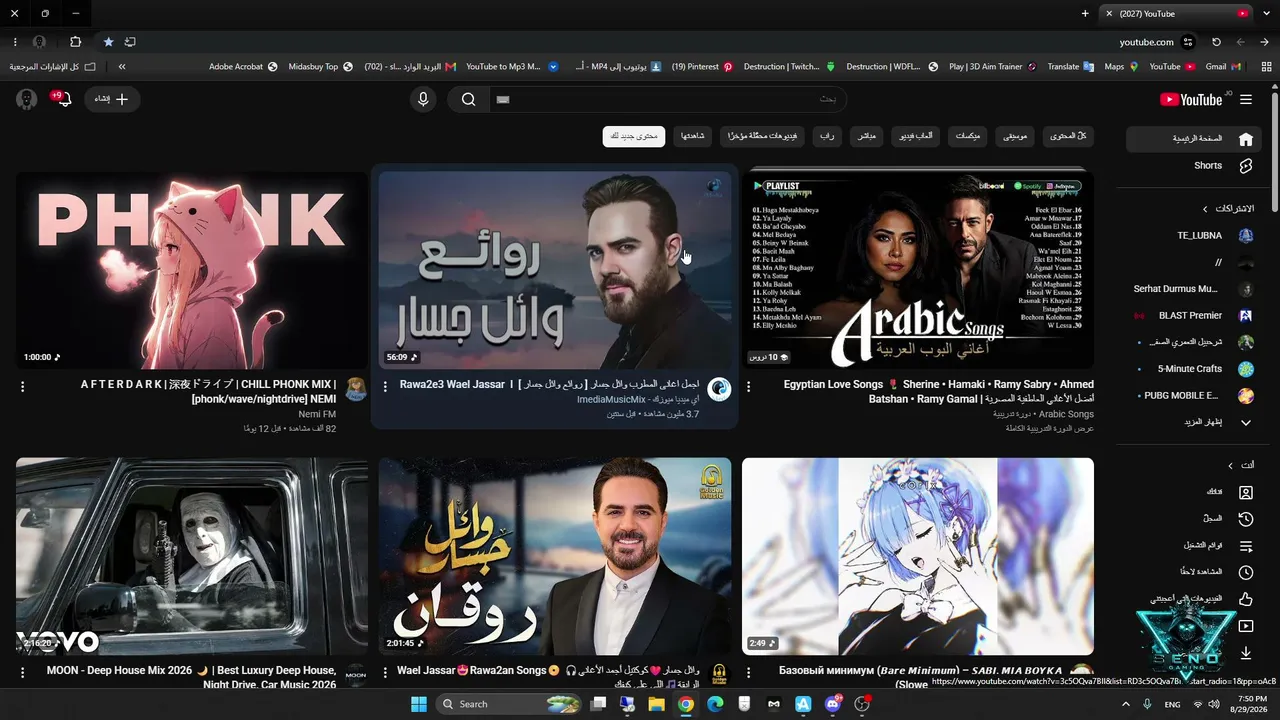View site information next to youtube.com
1280x720 pixels.
coord(1188,42)
